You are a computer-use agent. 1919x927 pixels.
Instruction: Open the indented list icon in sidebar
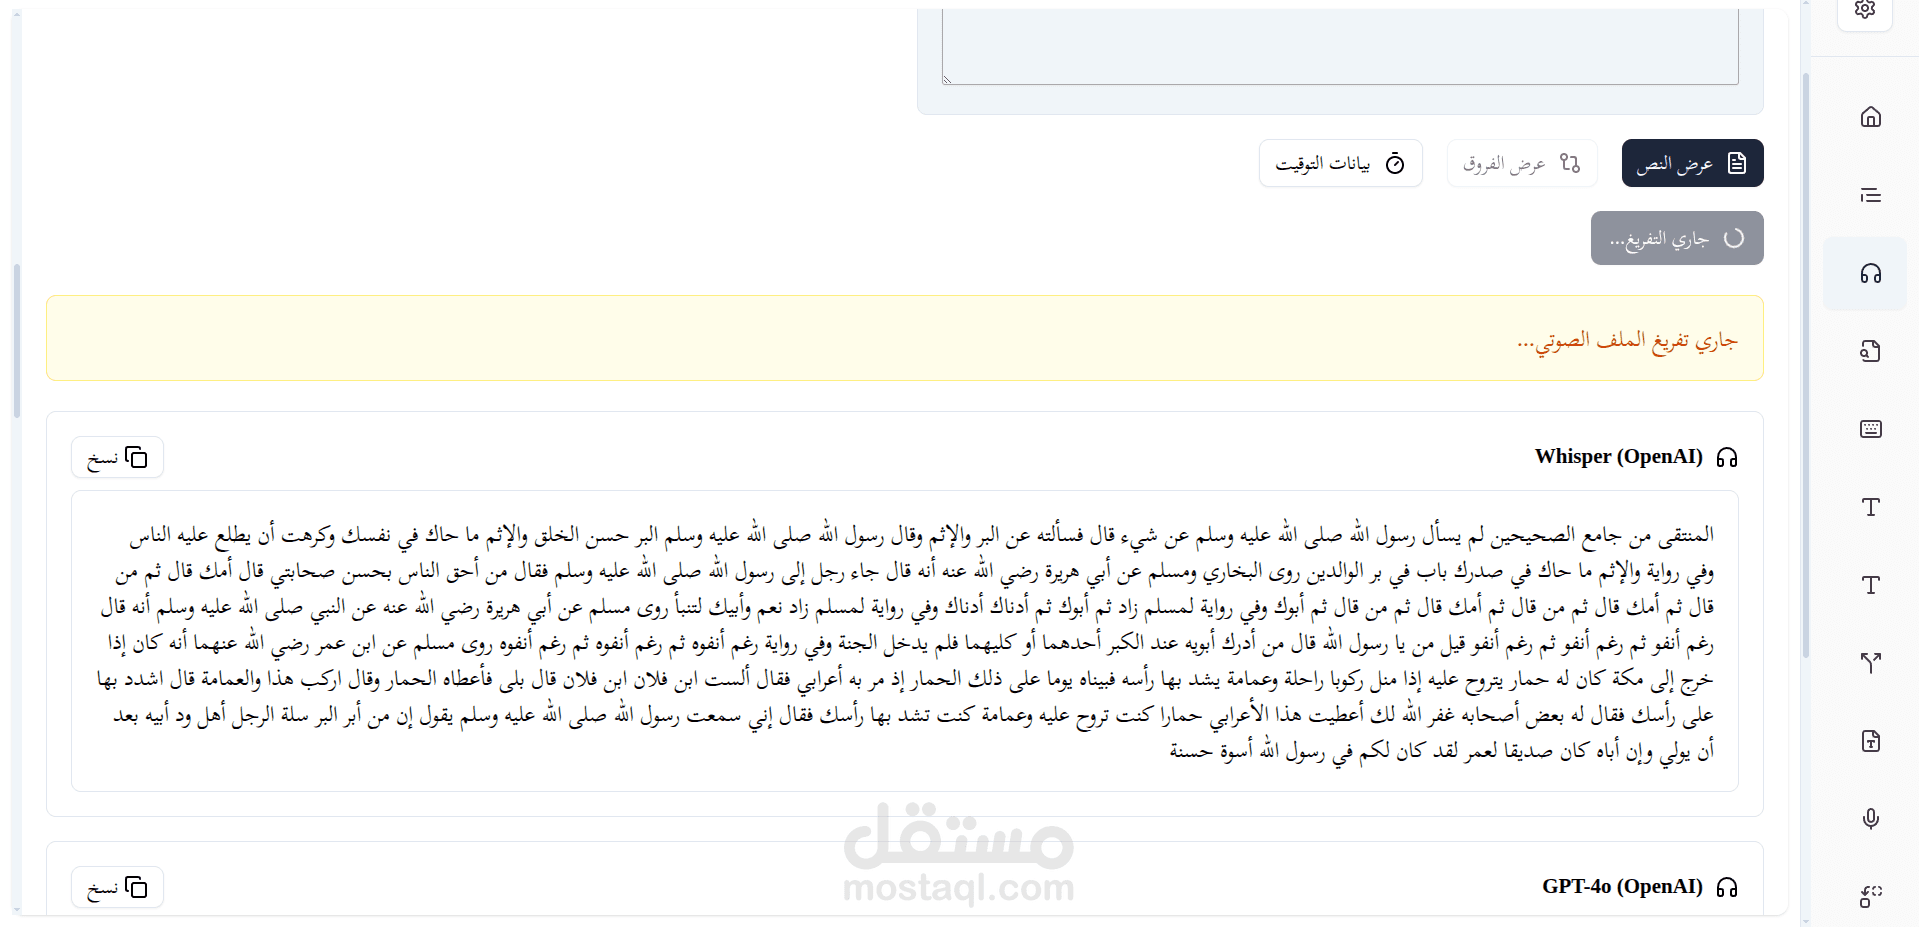[1870, 195]
